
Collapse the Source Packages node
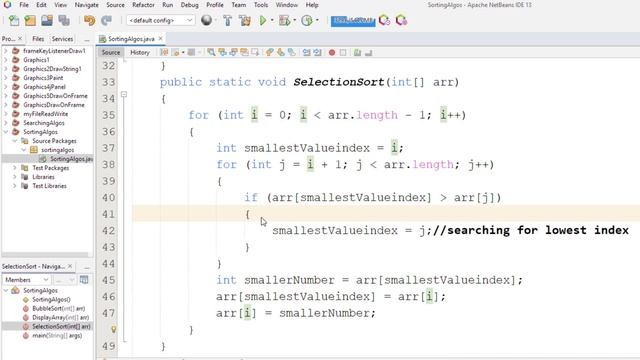15,141
